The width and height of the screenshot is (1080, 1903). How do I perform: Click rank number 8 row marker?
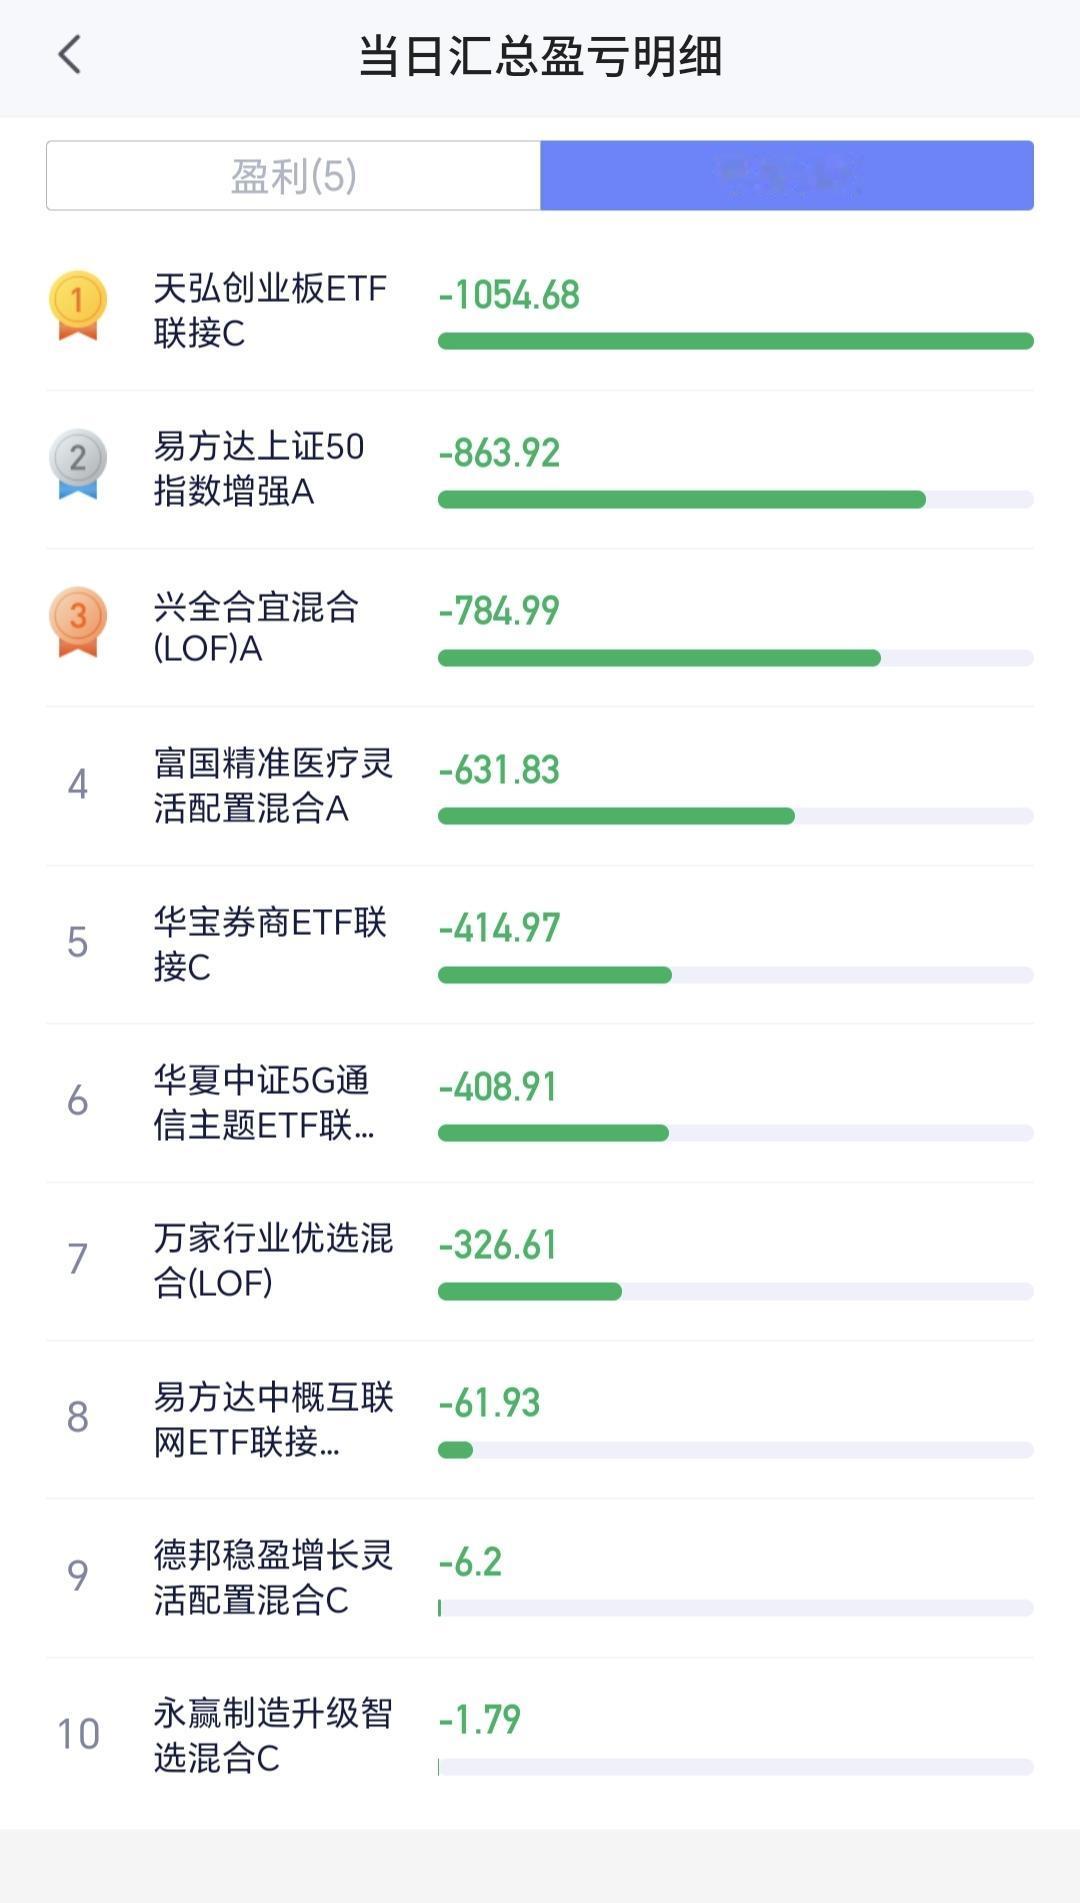tap(78, 1417)
